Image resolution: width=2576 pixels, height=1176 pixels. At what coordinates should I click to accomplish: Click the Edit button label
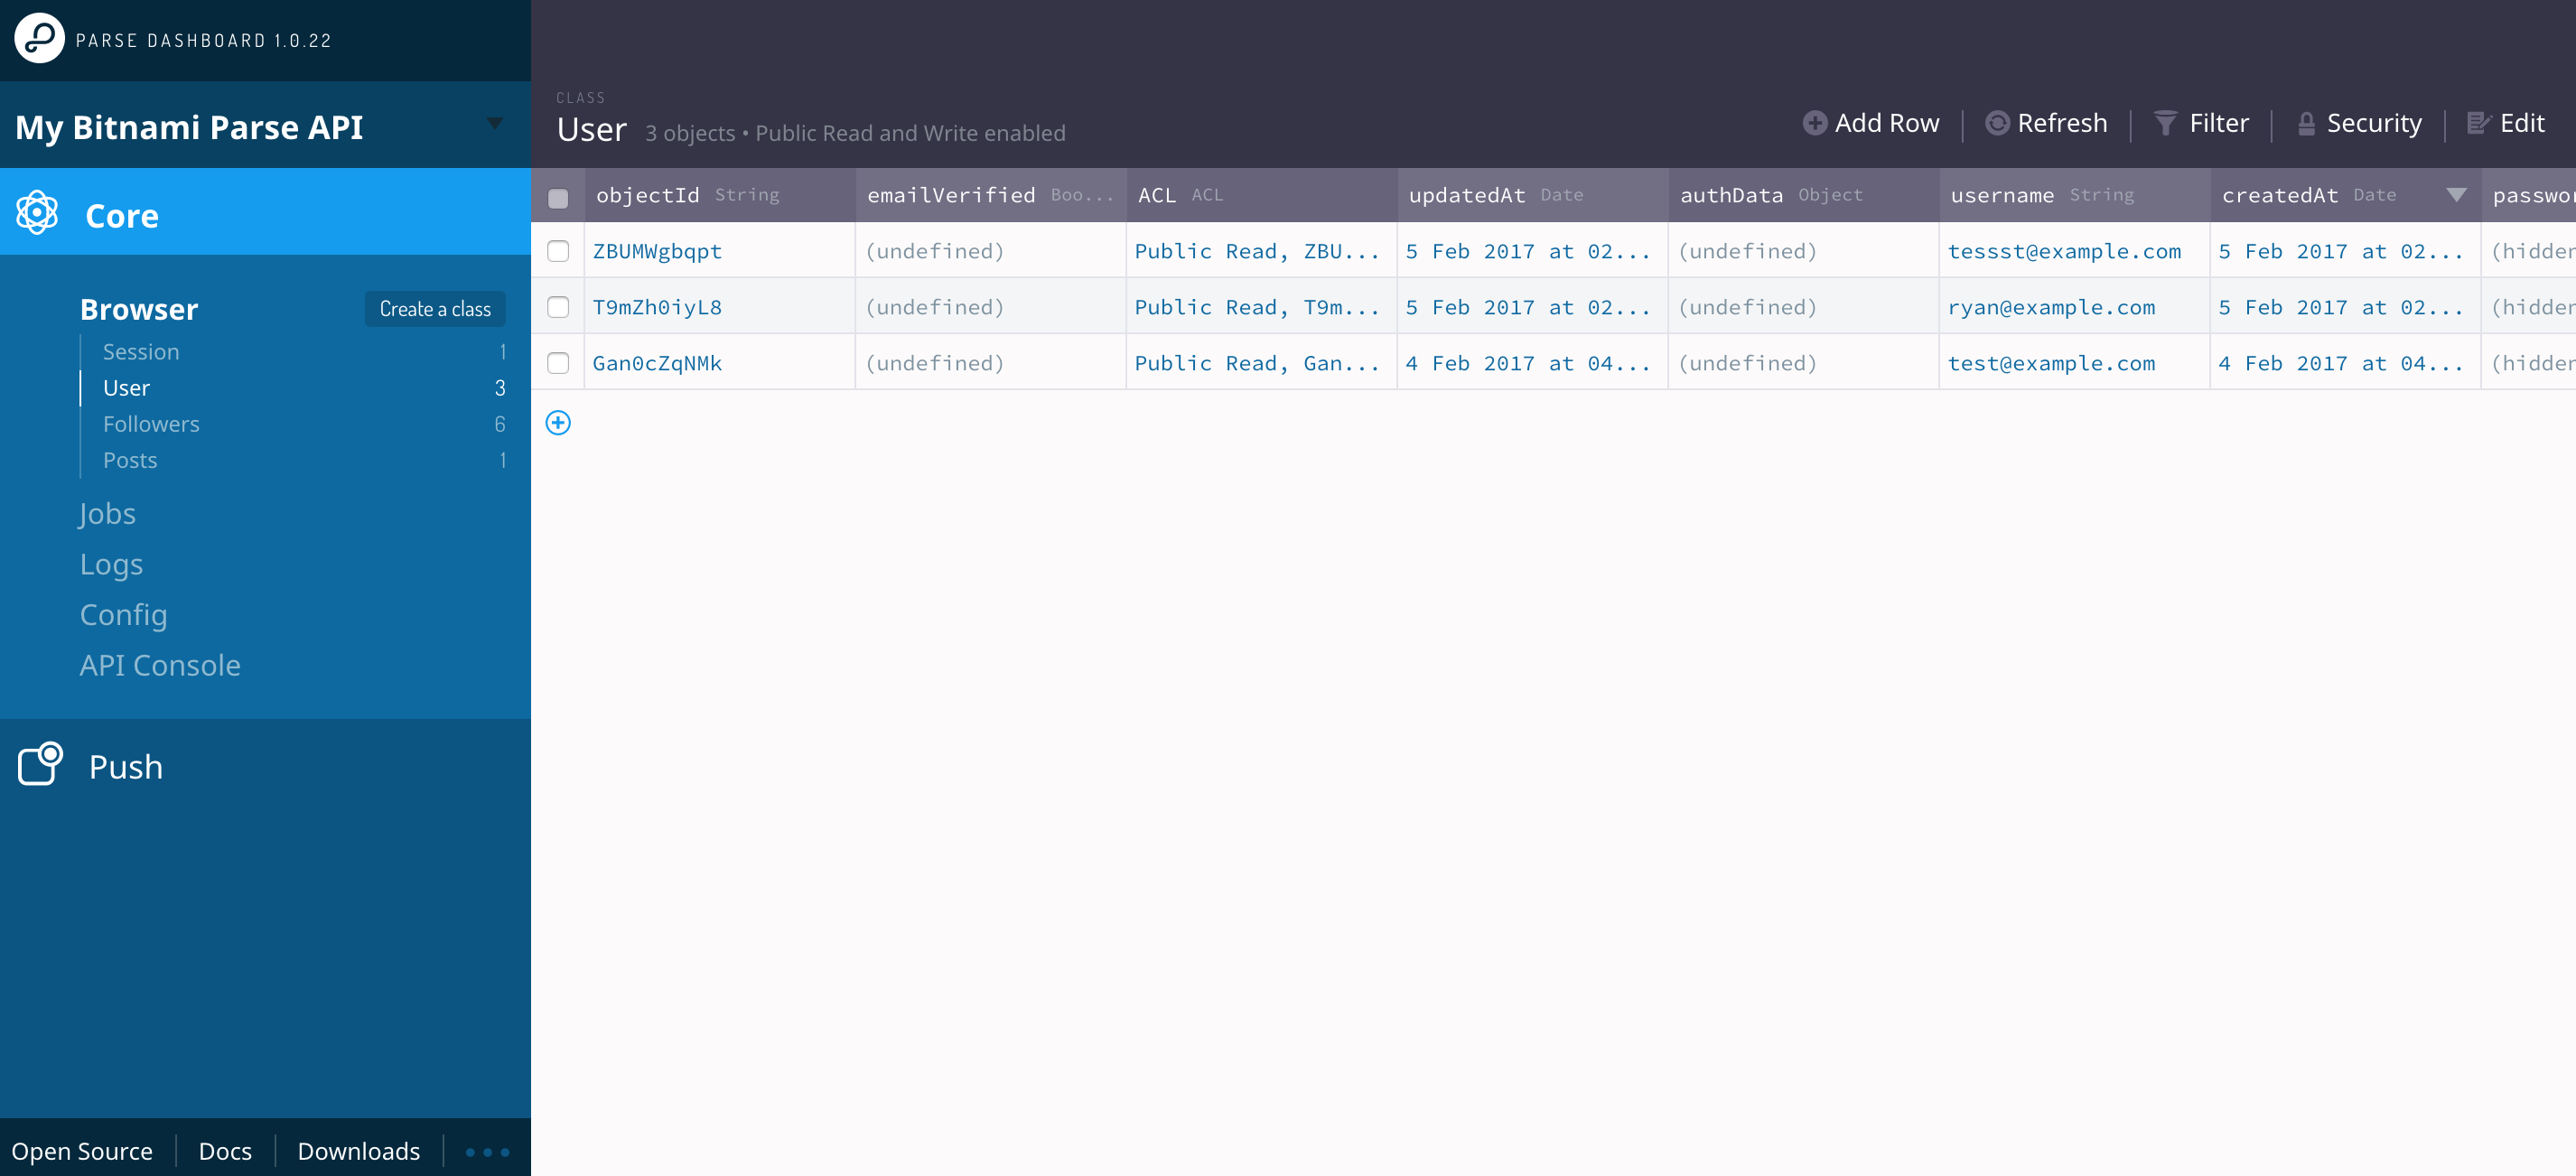[x=2522, y=123]
